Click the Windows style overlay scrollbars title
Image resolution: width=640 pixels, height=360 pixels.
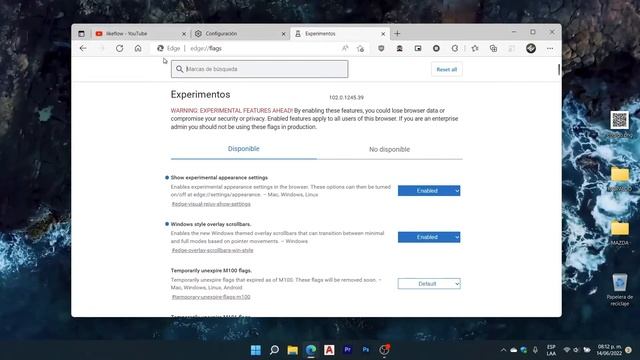[x=211, y=224]
